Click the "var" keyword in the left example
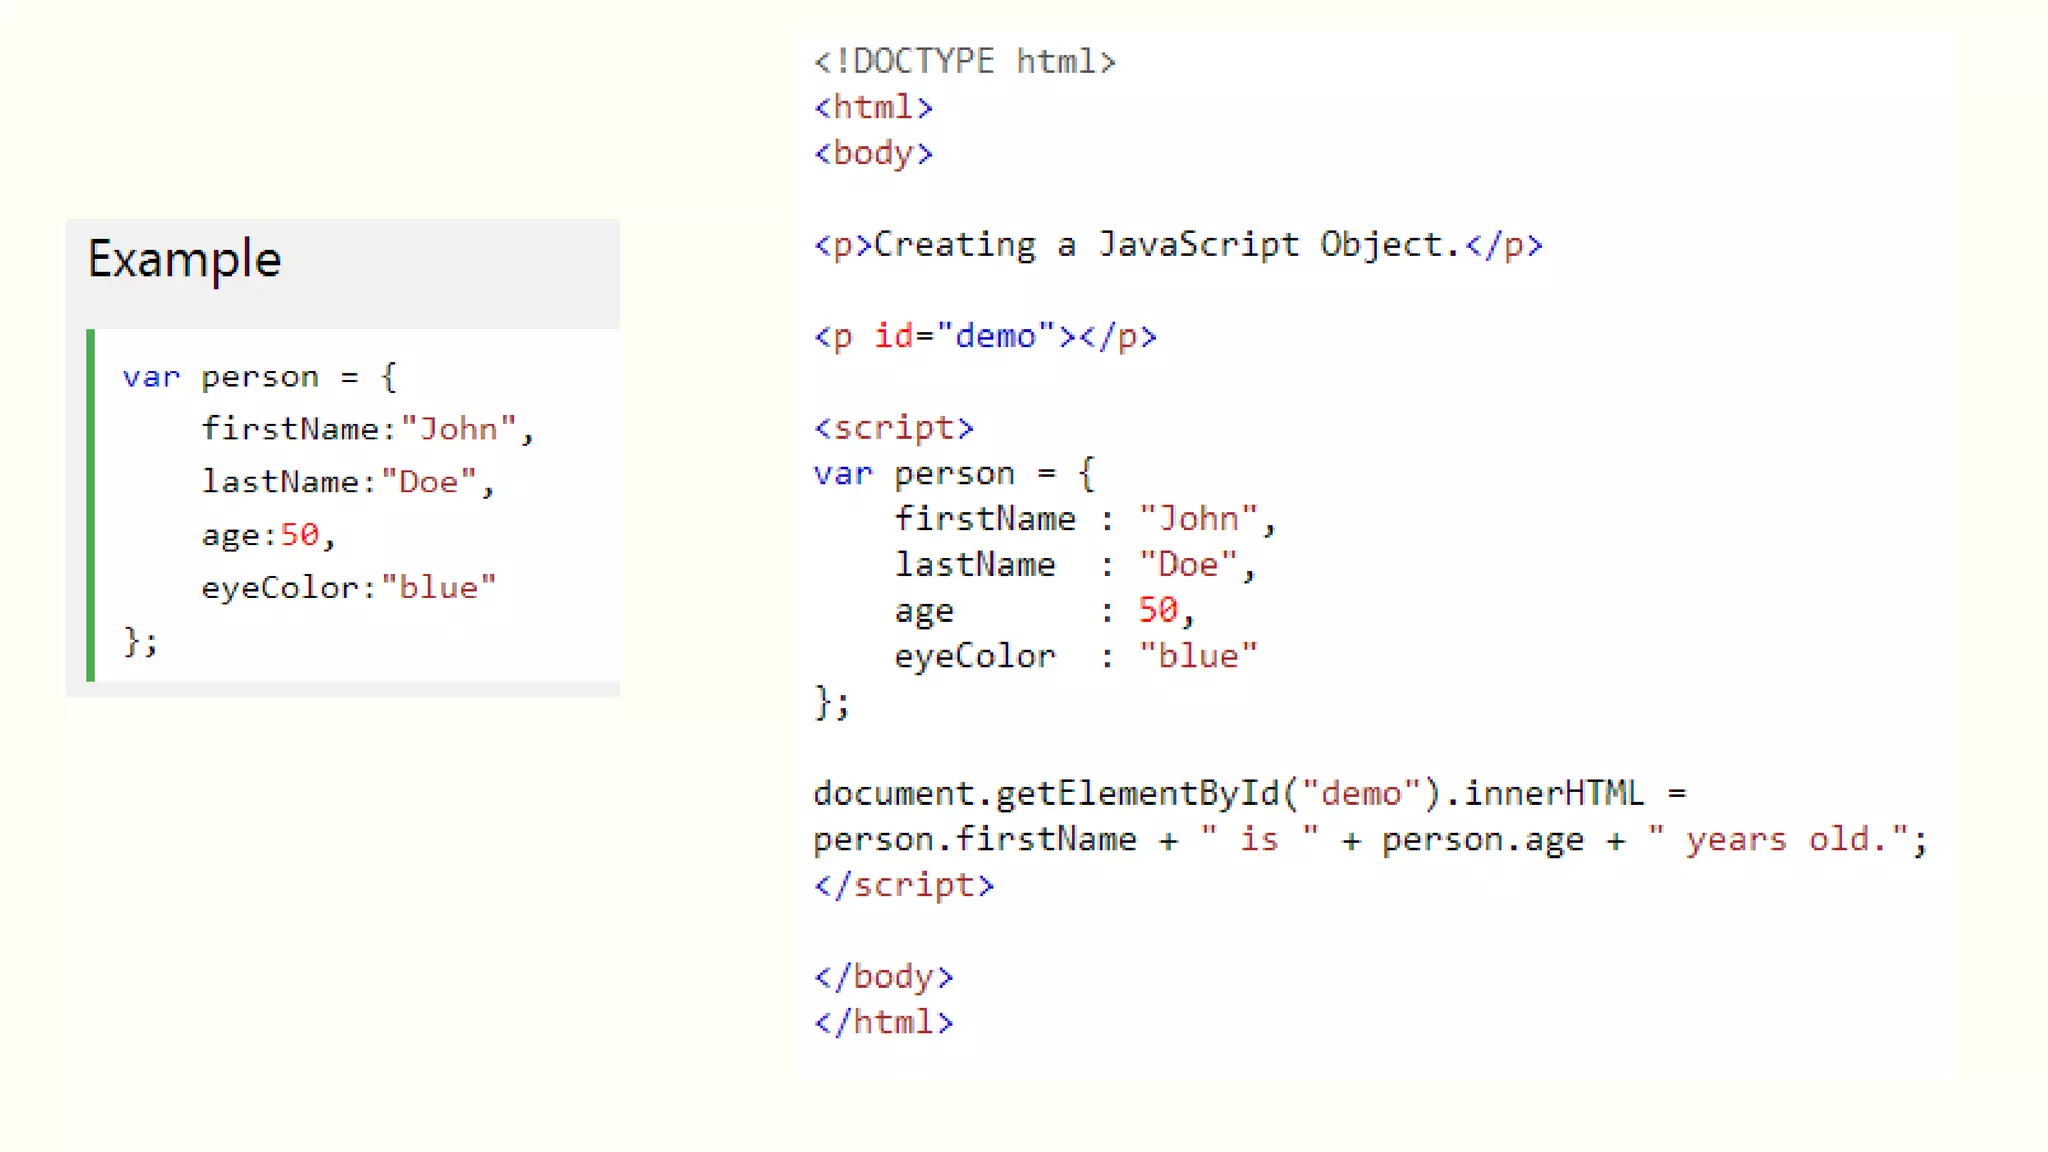Screen dimensions: 2048x1152 point(151,377)
